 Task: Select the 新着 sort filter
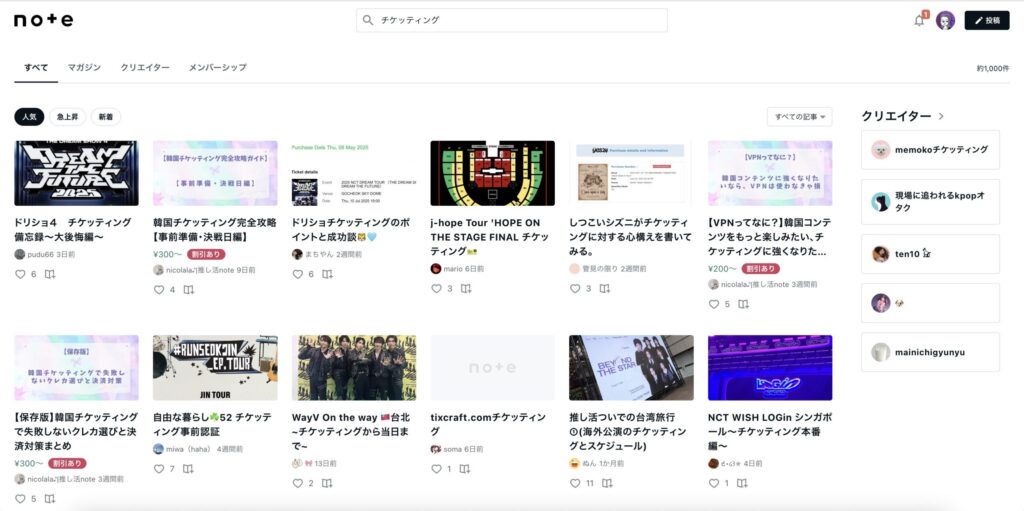click(x=106, y=117)
